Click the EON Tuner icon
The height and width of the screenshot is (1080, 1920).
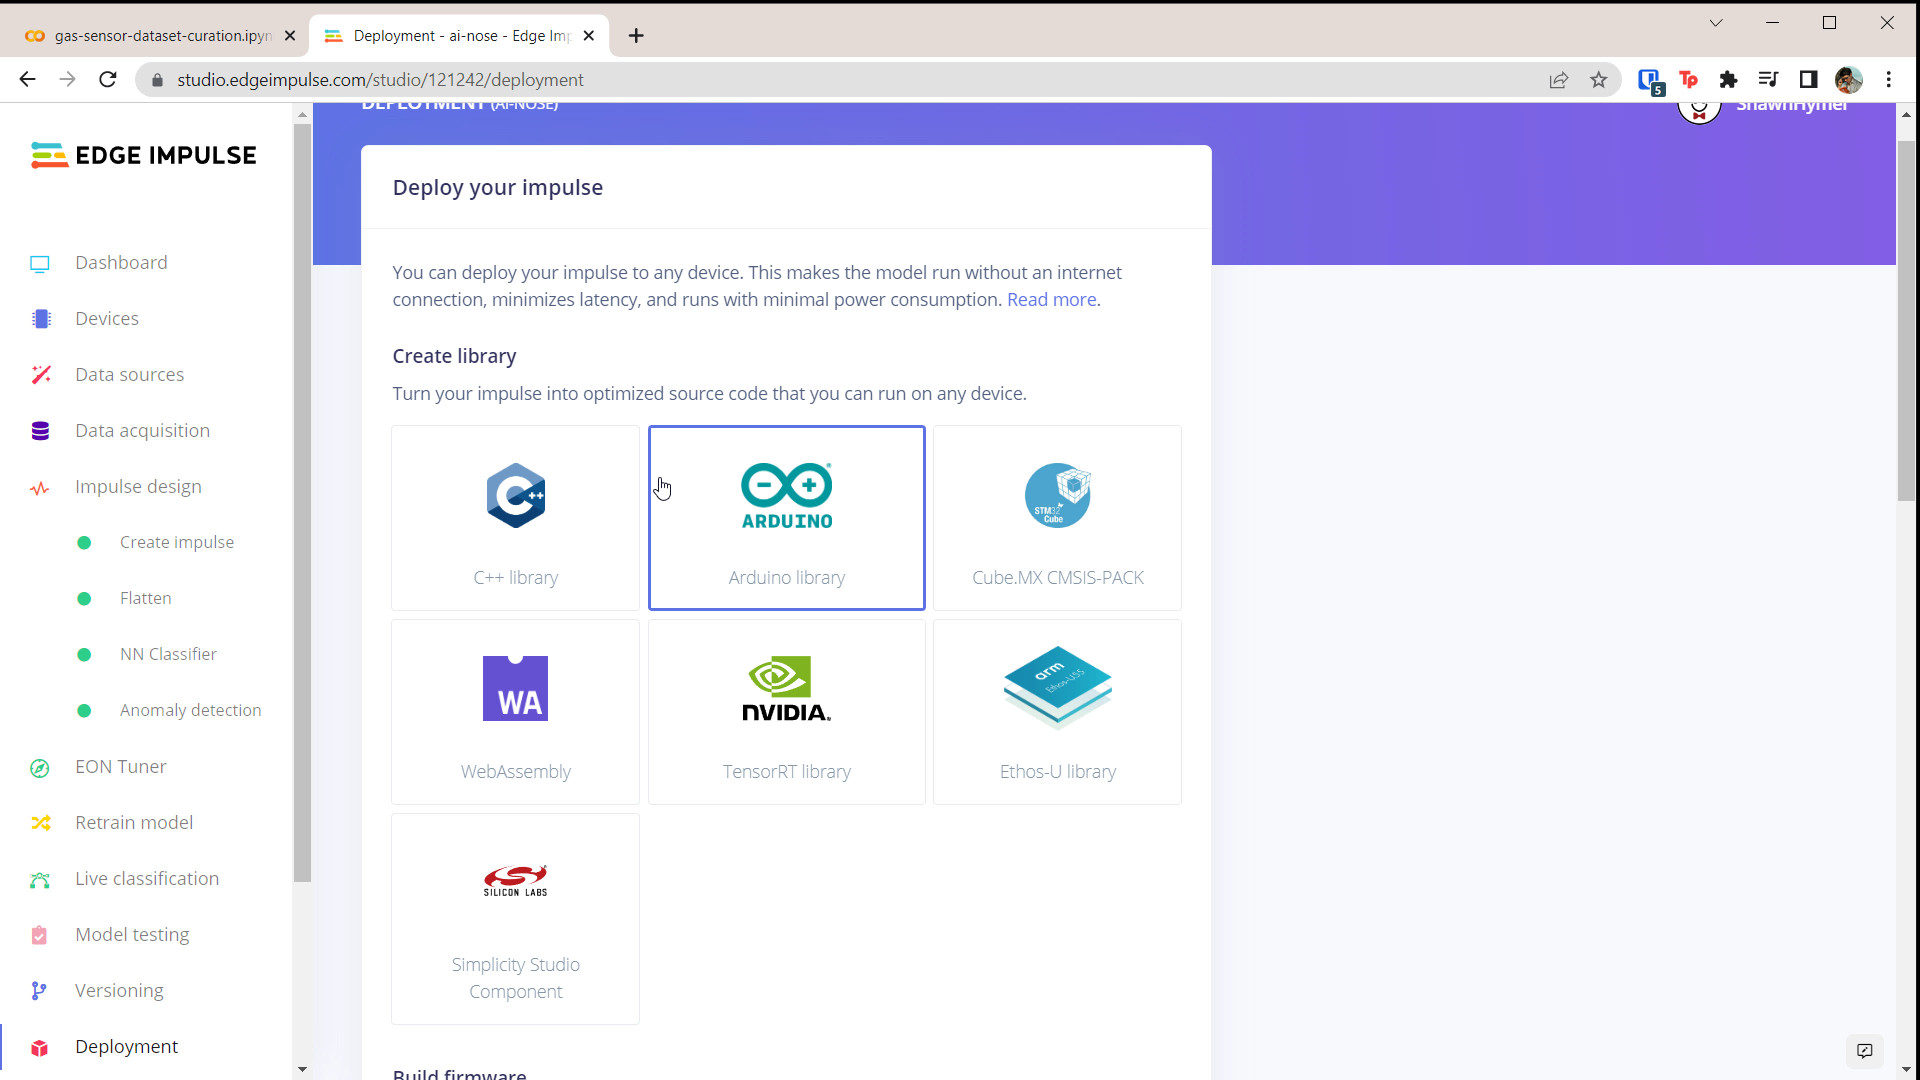[40, 768]
